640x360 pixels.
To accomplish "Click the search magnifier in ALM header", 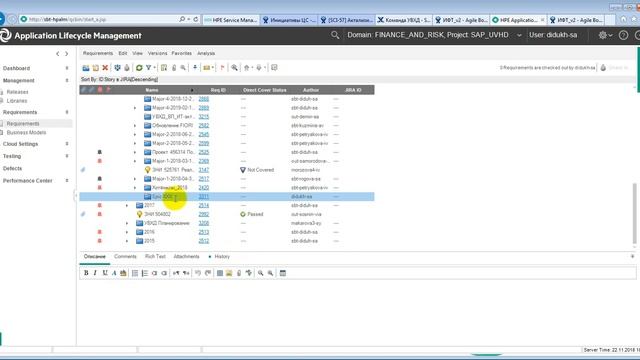I will click(335, 35).
